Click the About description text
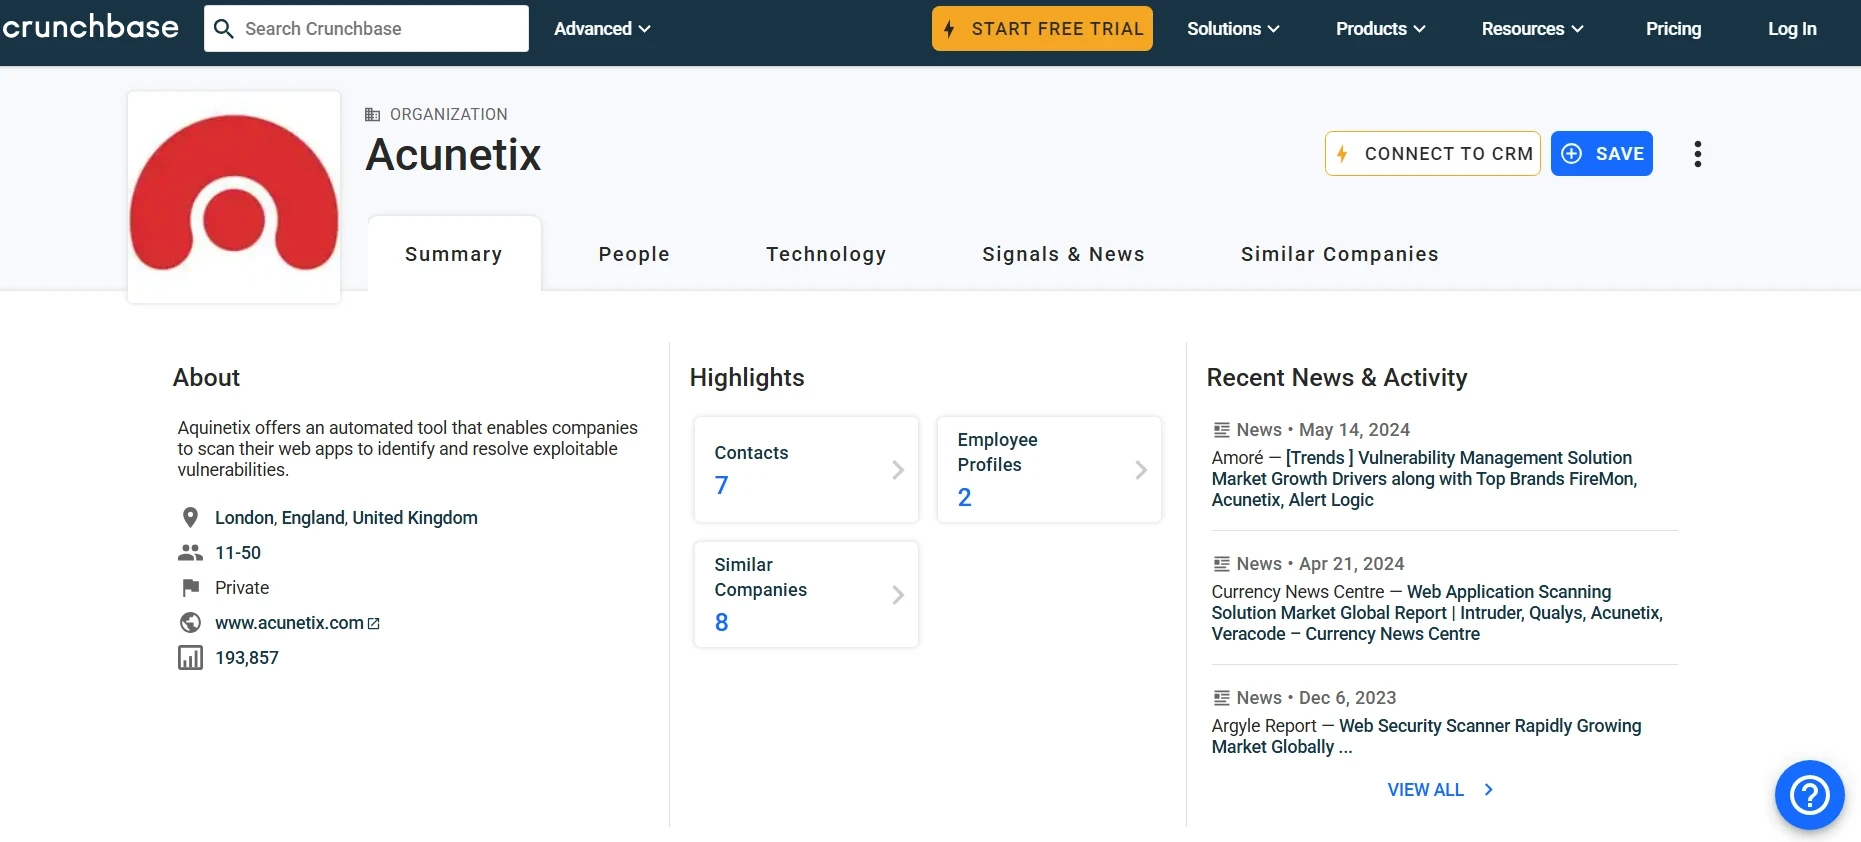Image resolution: width=1861 pixels, height=842 pixels. pos(408,449)
